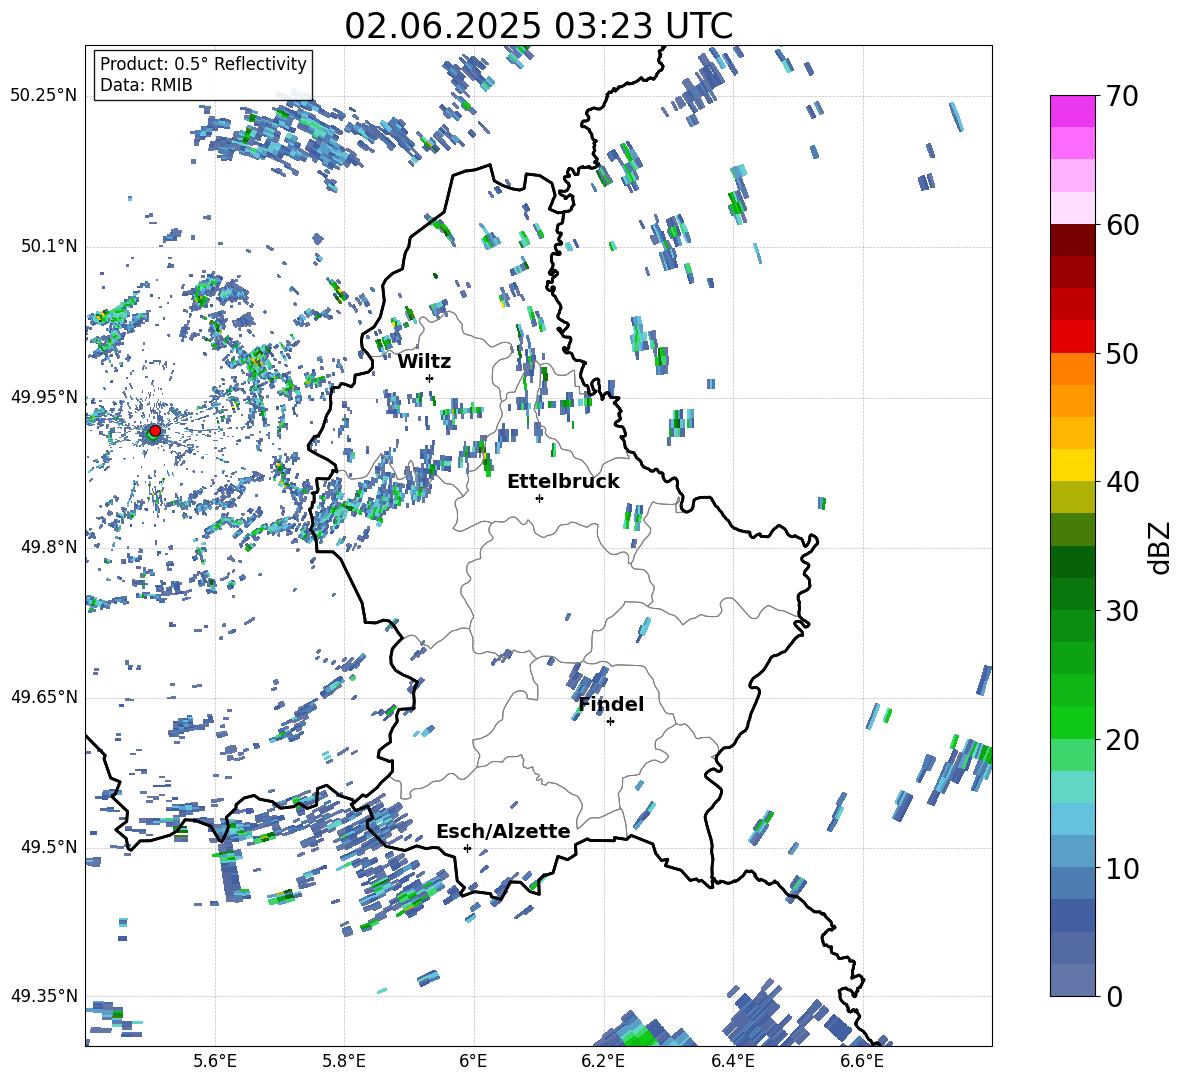Click the olive colorbar segment just below 40
Screen dimensions: 1184x1081
click(x=1072, y=497)
